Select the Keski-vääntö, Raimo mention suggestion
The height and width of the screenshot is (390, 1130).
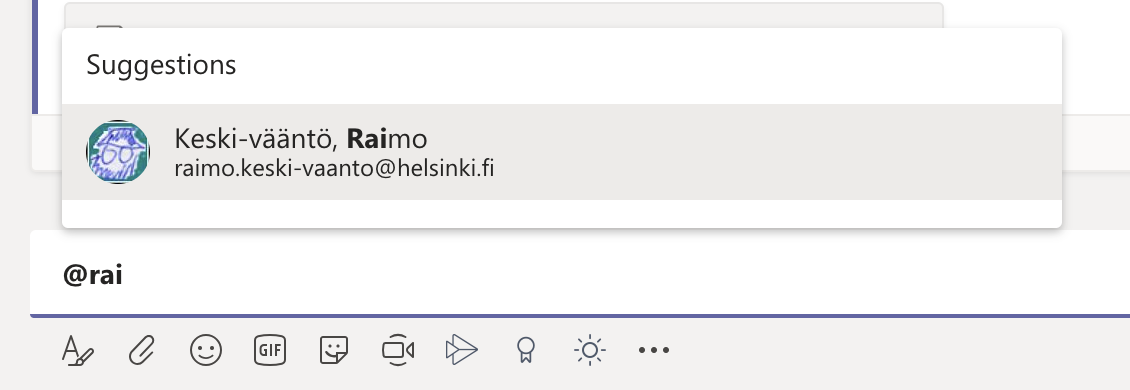561,152
